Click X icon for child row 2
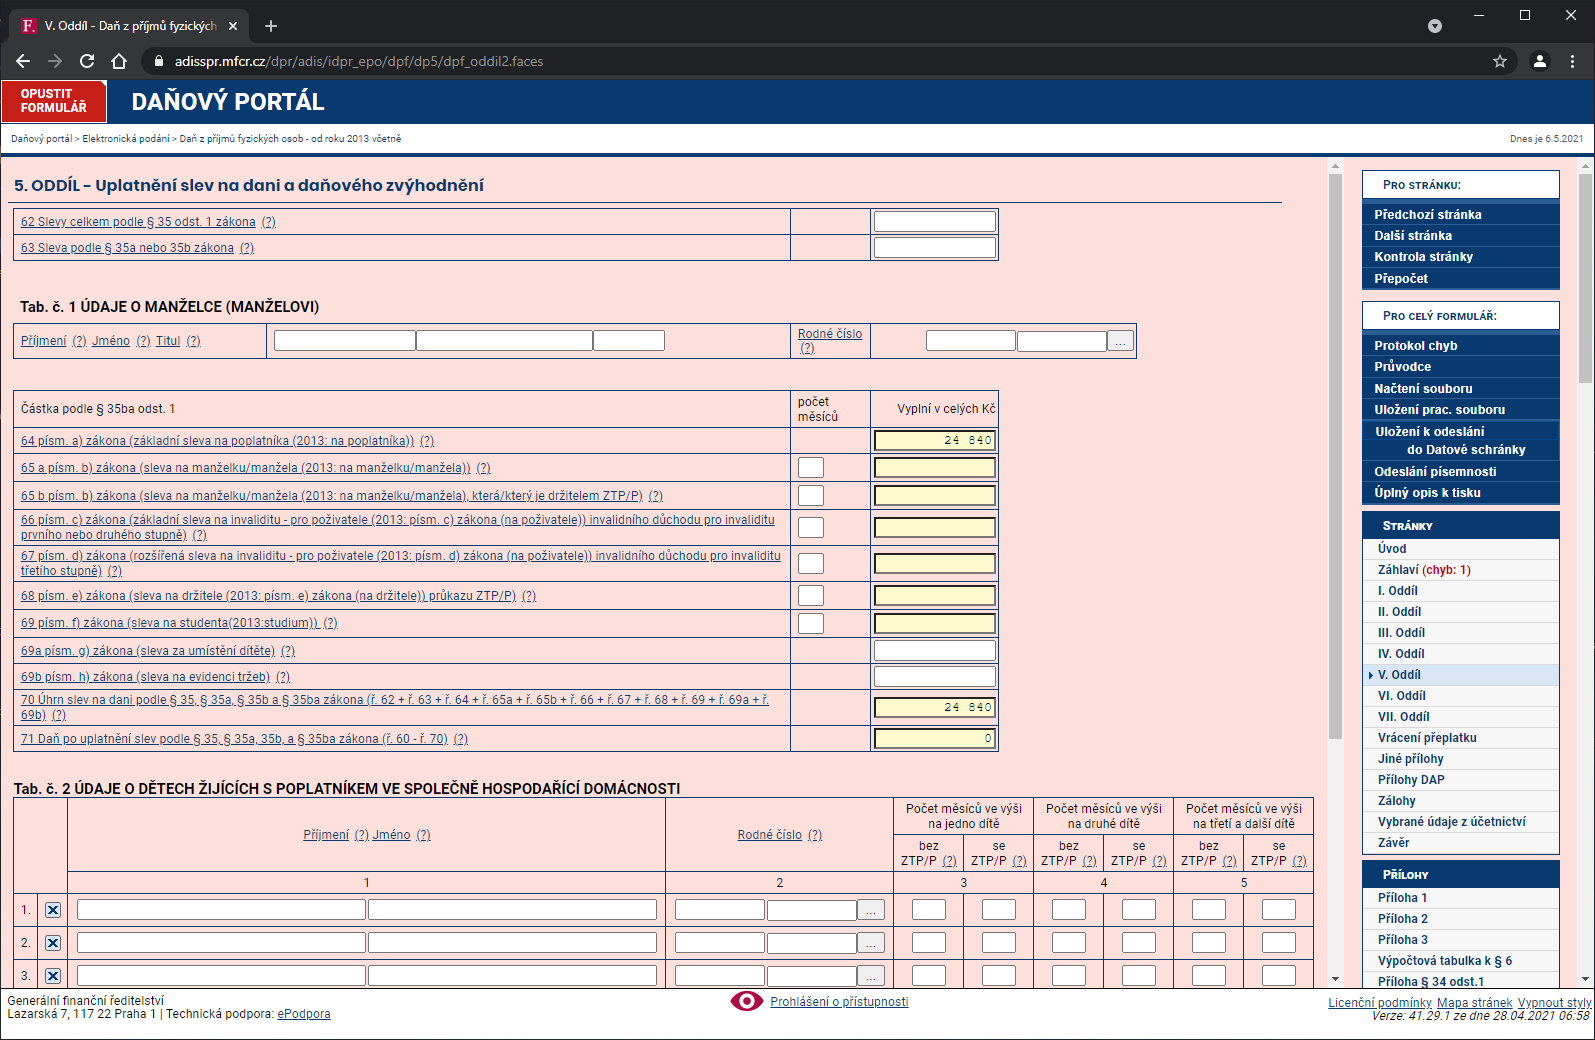Screen dimensions: 1595x1040 tap(53, 943)
